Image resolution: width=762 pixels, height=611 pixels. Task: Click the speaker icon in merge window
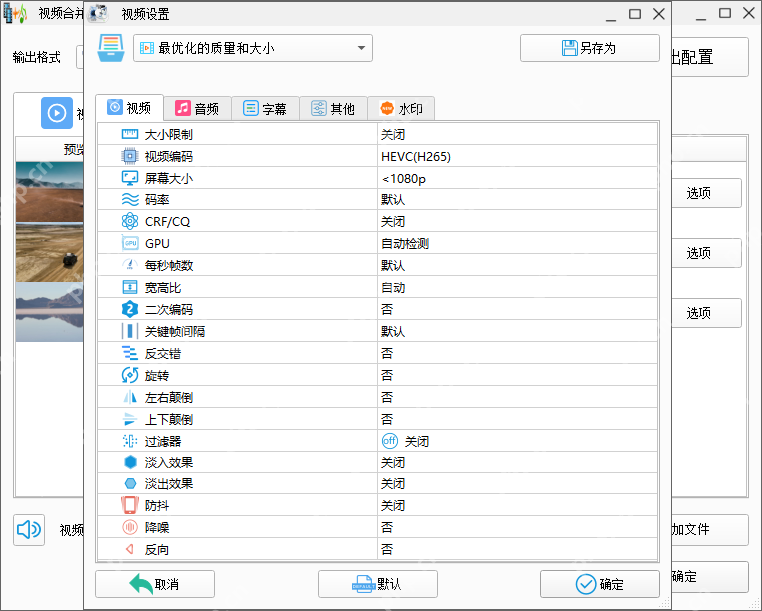tap(29, 530)
